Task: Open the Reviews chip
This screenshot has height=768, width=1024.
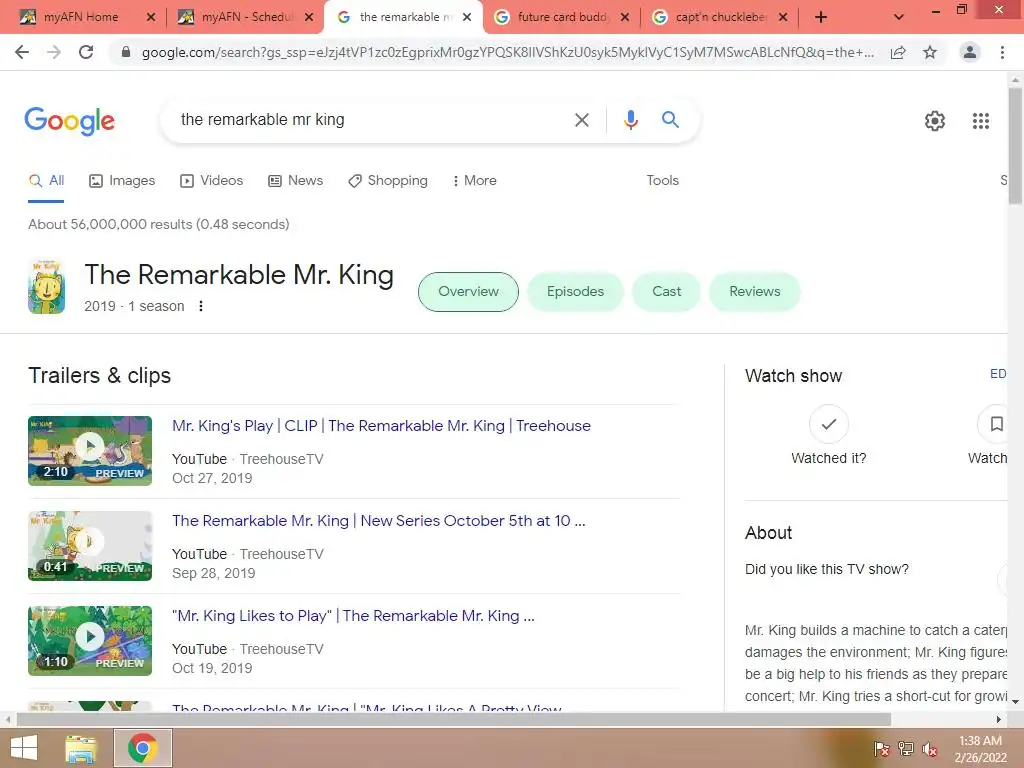Action: (754, 291)
